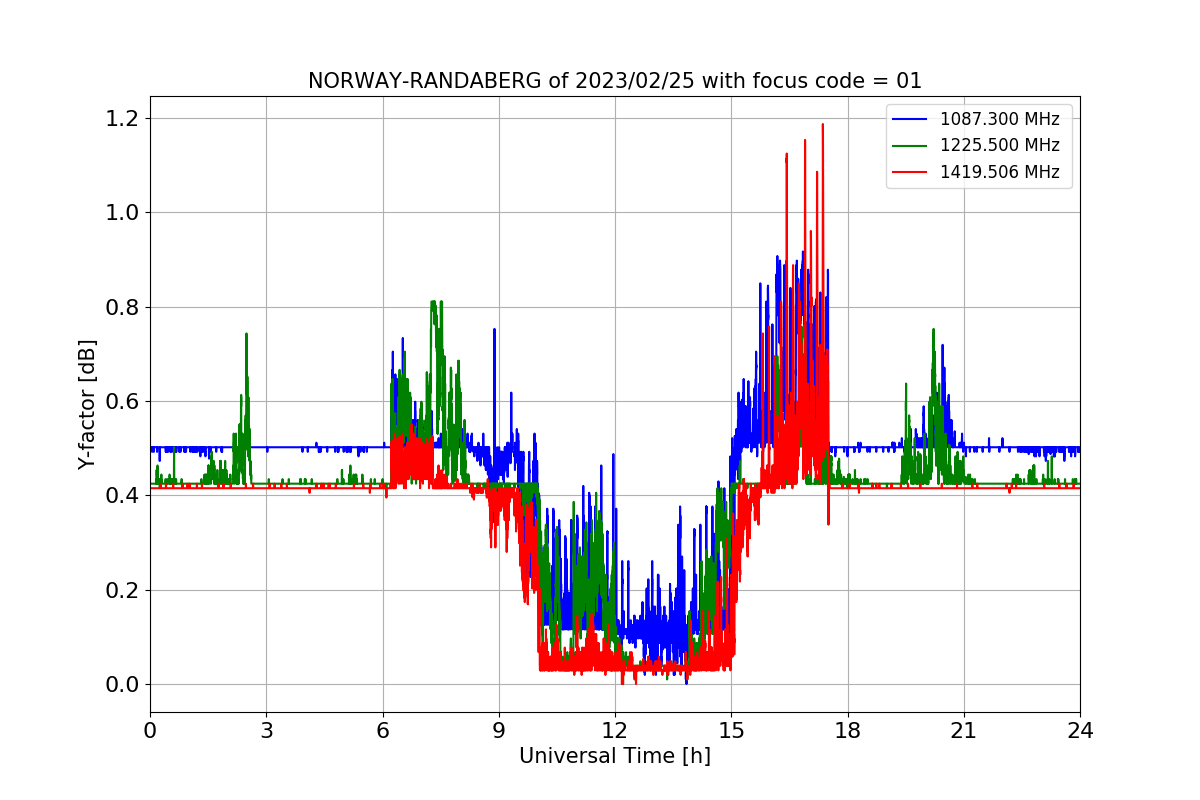Screen dimensions: 1200x800
Task: Select the 1225.500 MHz legend label
Action: (1000, 145)
